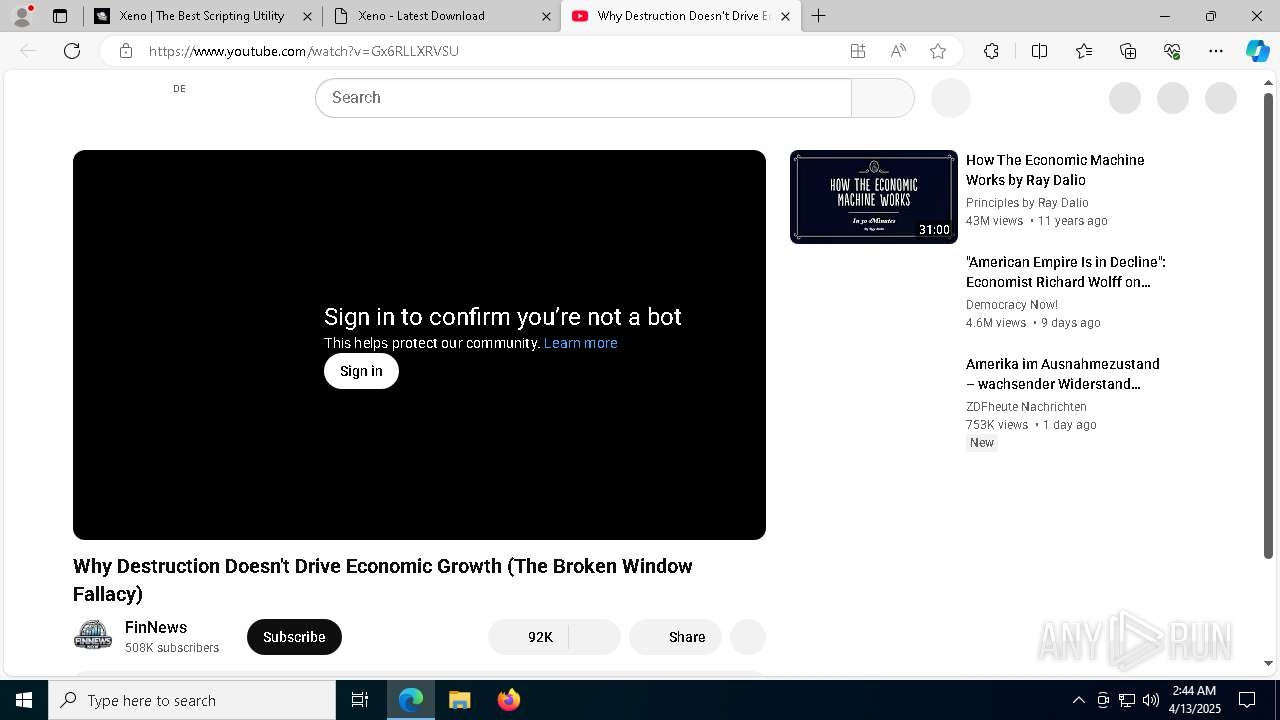View site information via the lock icon
Image resolution: width=1280 pixels, height=720 pixels.
coord(126,51)
